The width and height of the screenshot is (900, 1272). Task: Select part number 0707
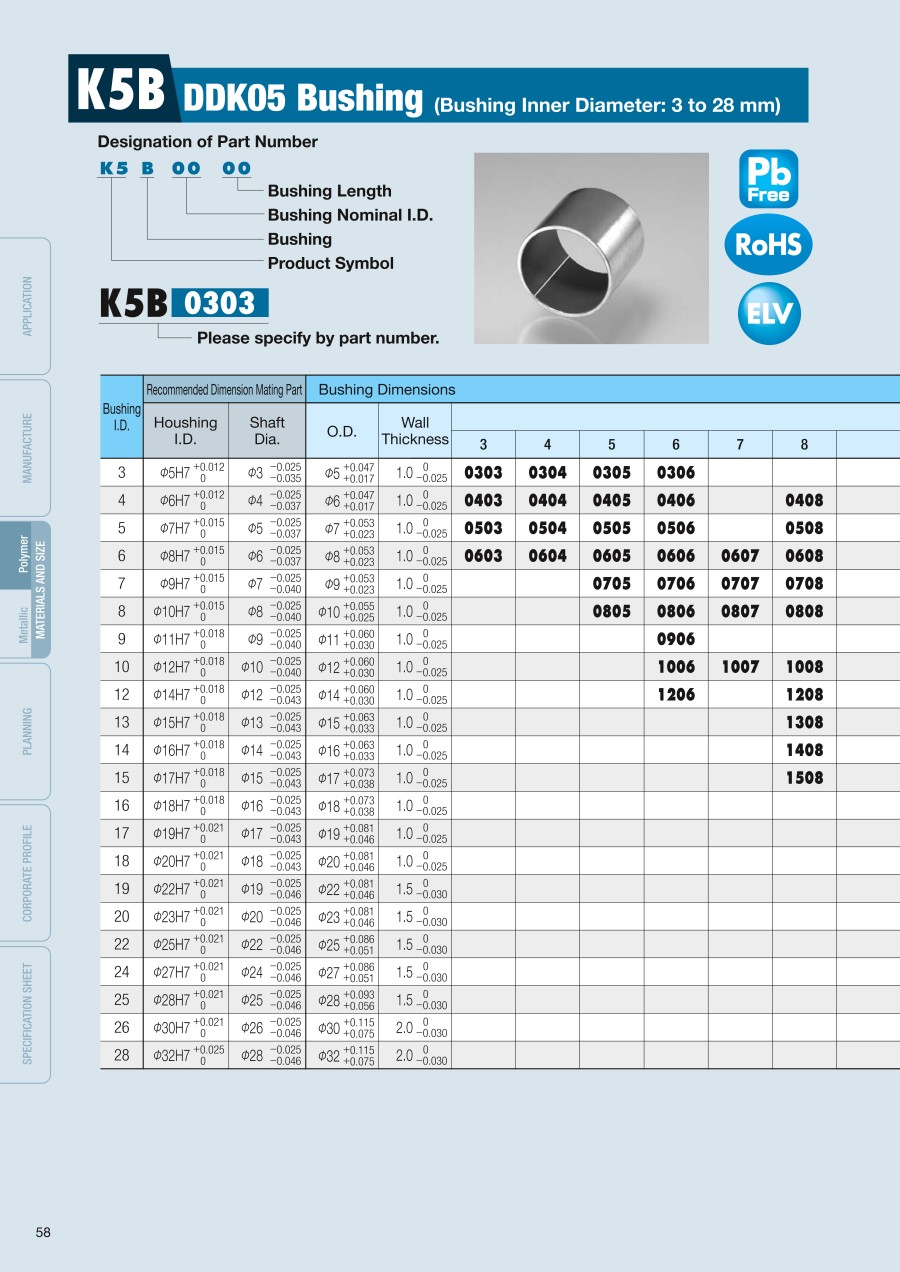(740, 584)
